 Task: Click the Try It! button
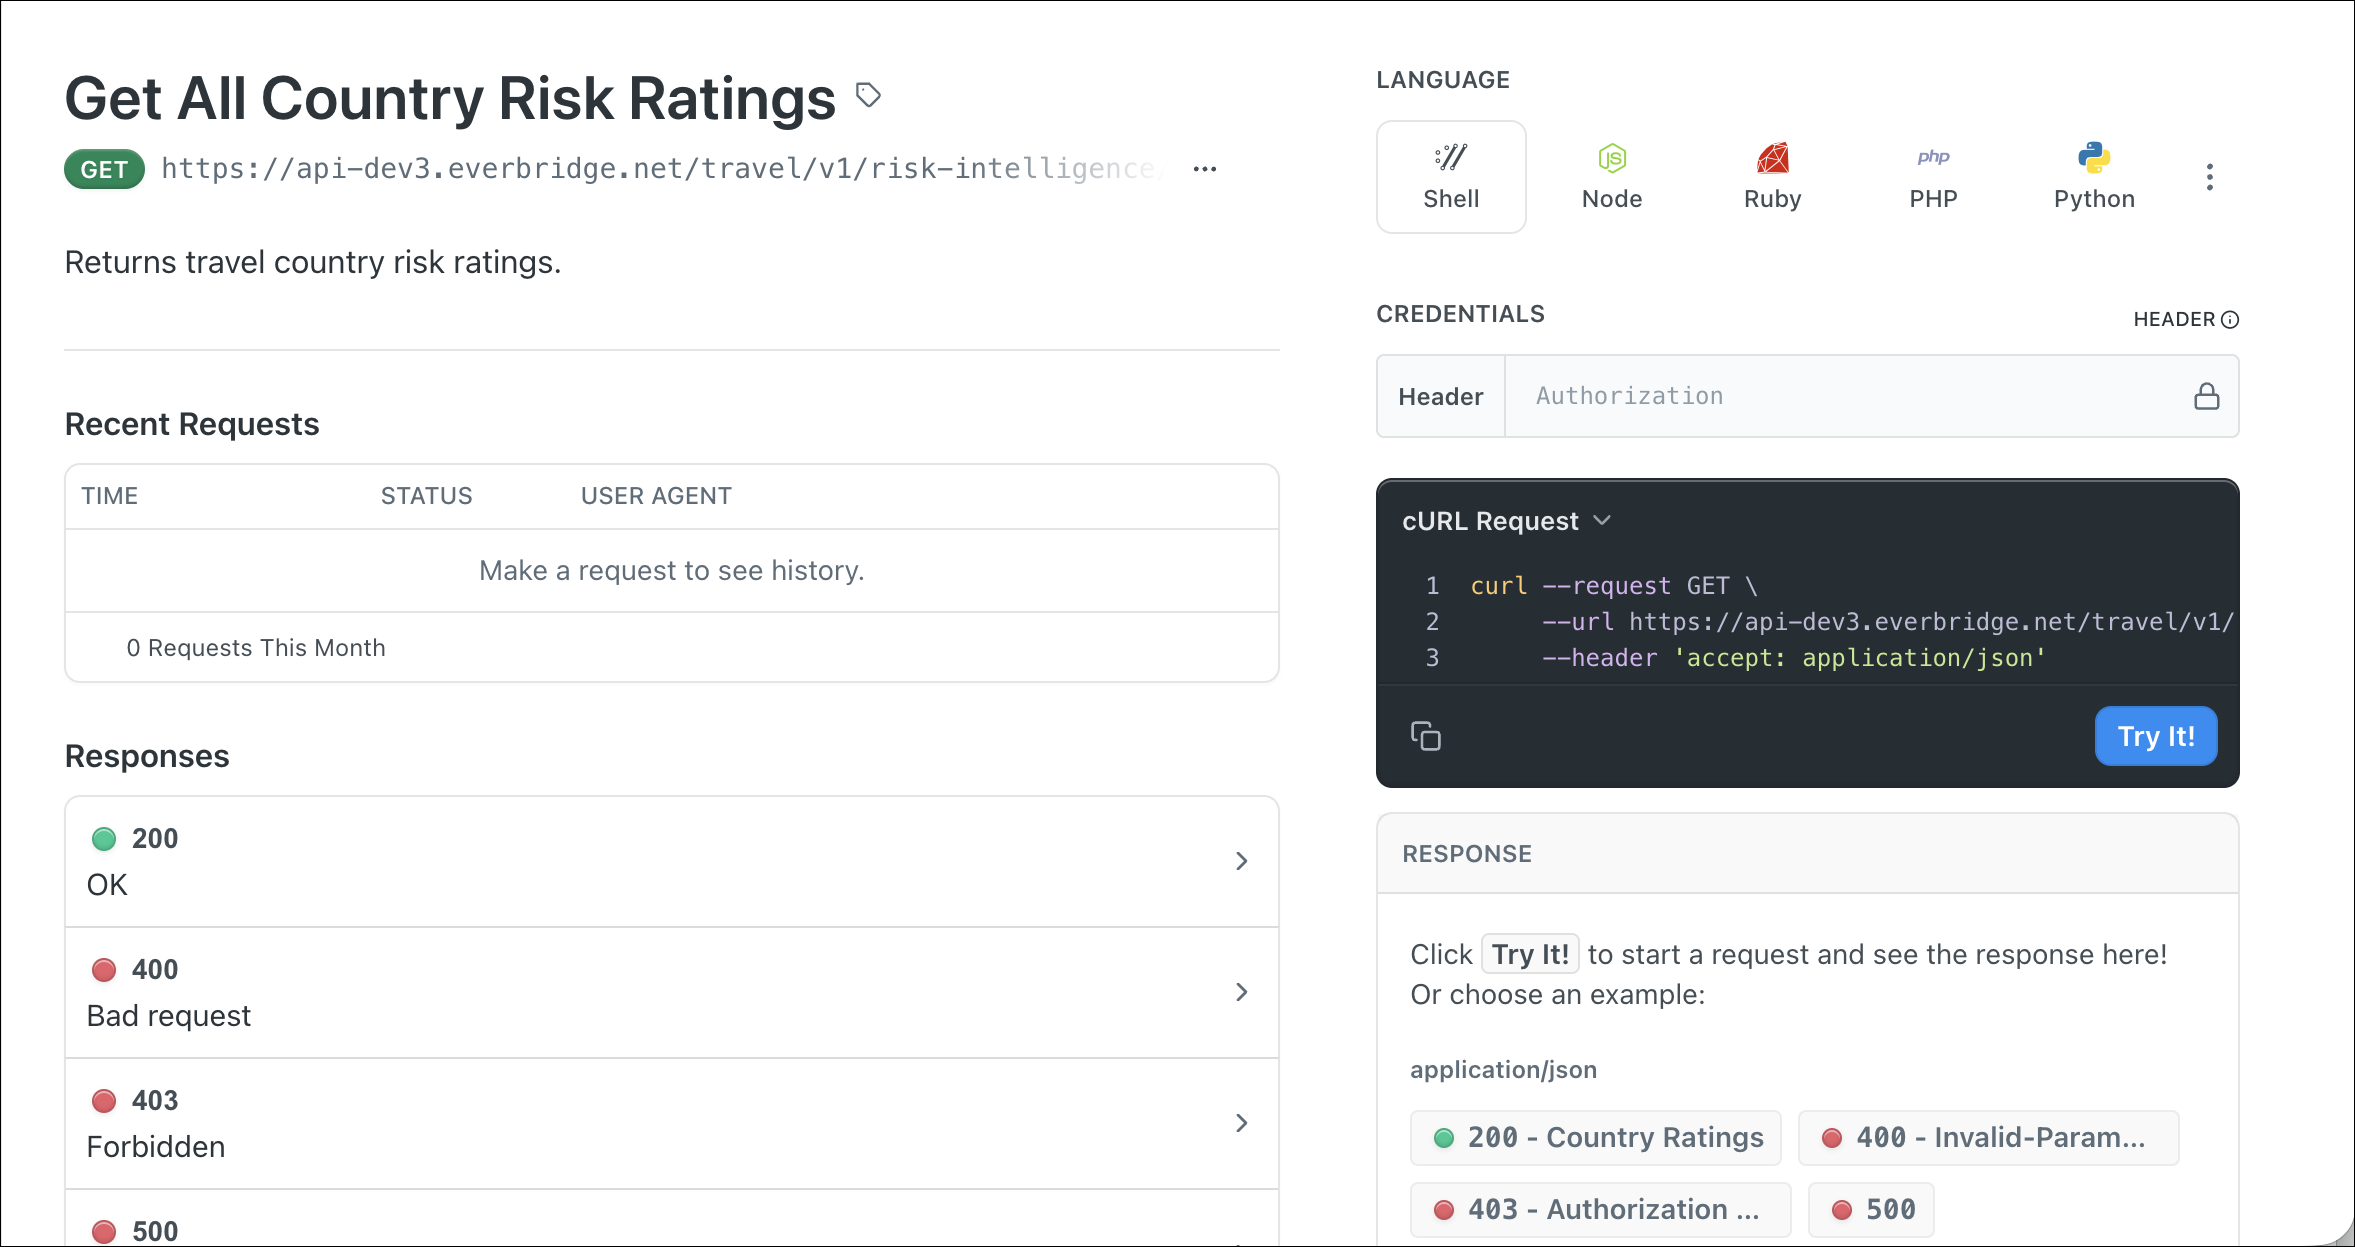(x=2156, y=736)
